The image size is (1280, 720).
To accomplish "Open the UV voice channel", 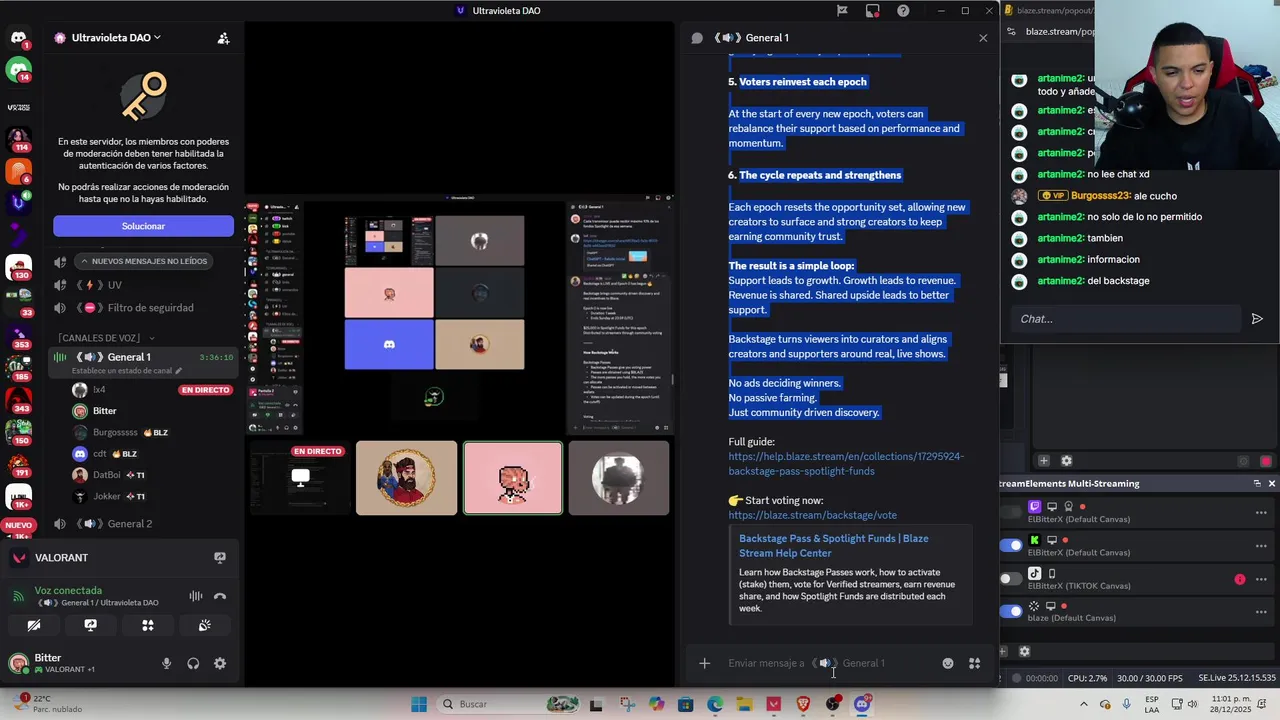I will pyautogui.click(x=143, y=285).
